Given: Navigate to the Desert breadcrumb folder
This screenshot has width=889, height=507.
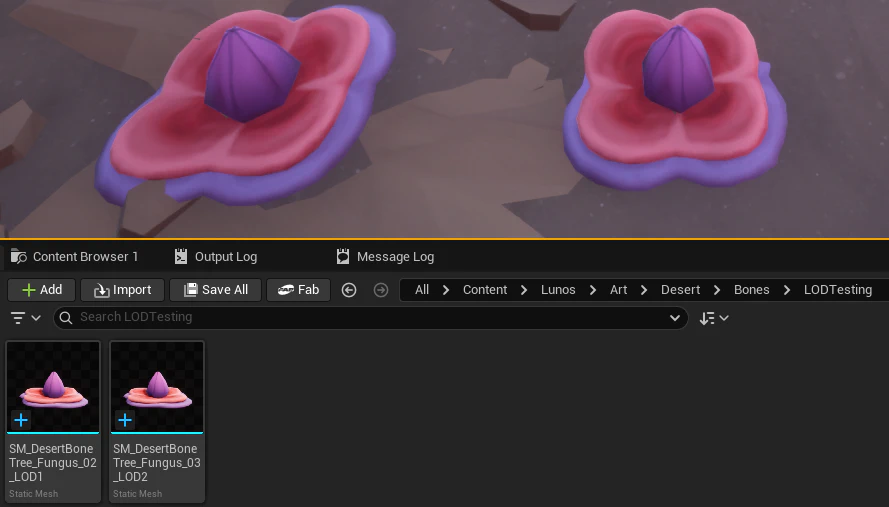Looking at the screenshot, I should point(680,290).
